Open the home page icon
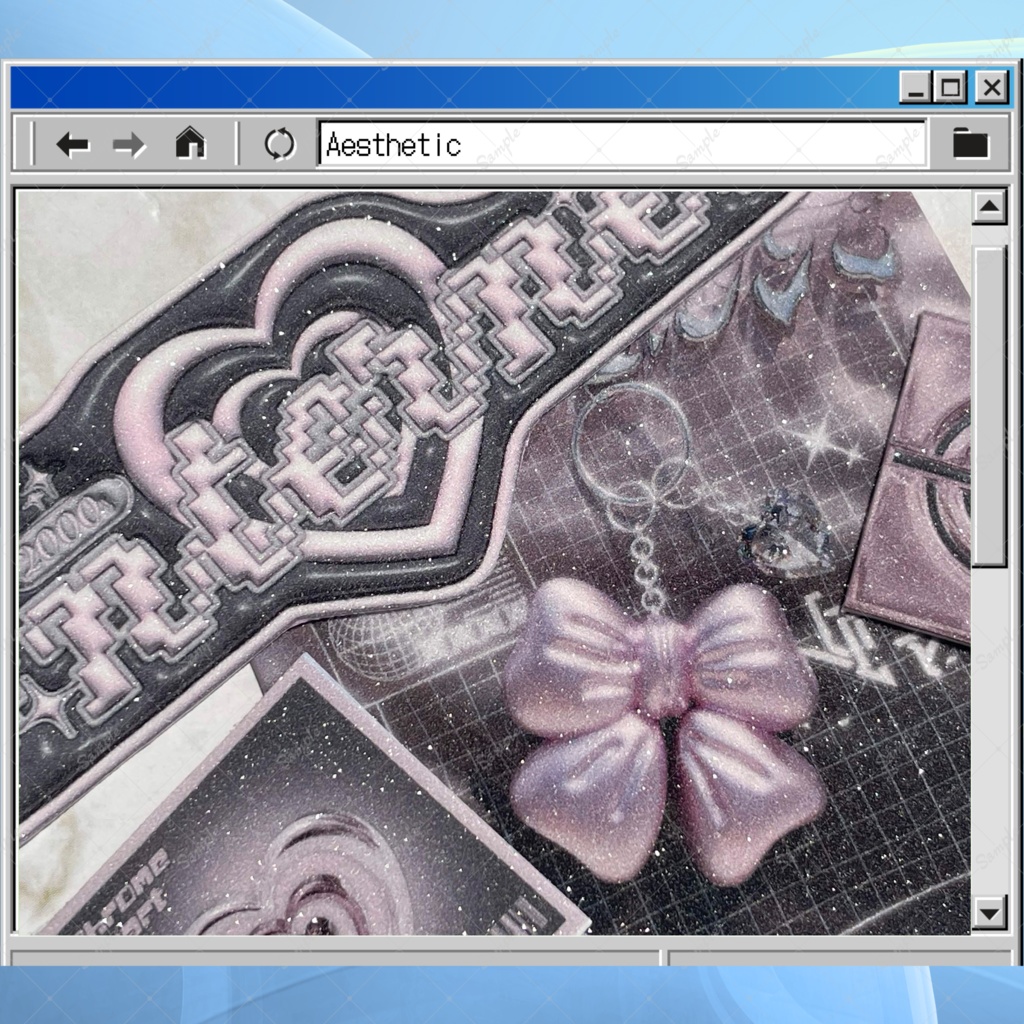 190,142
